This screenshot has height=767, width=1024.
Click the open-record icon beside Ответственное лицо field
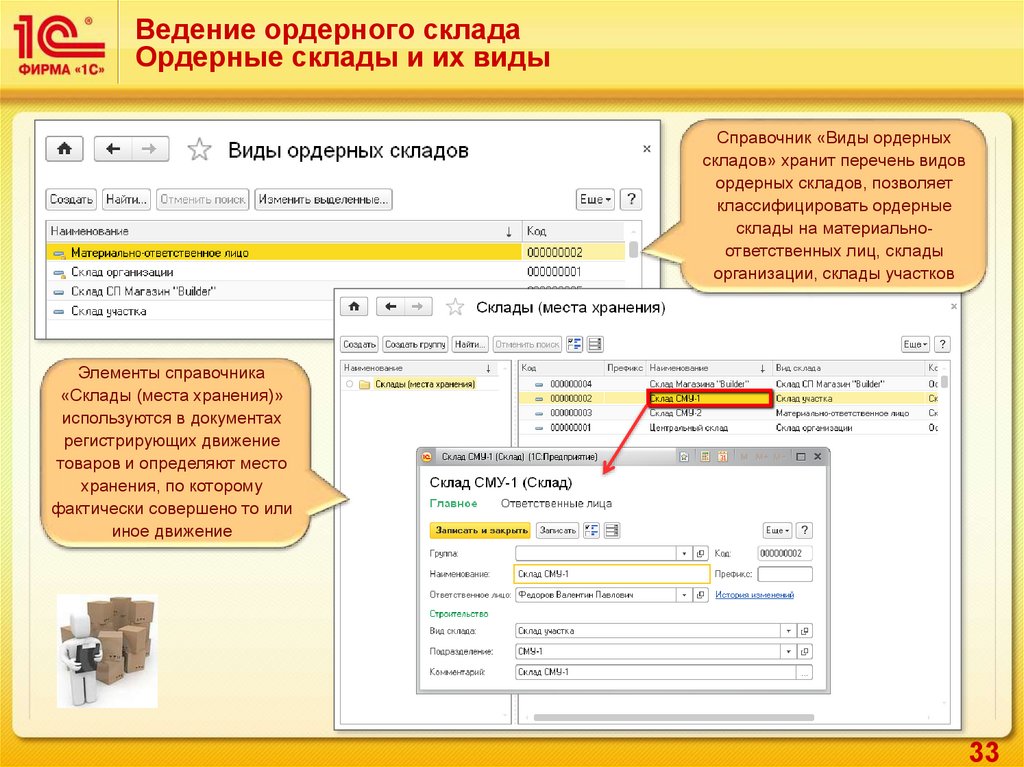701,595
